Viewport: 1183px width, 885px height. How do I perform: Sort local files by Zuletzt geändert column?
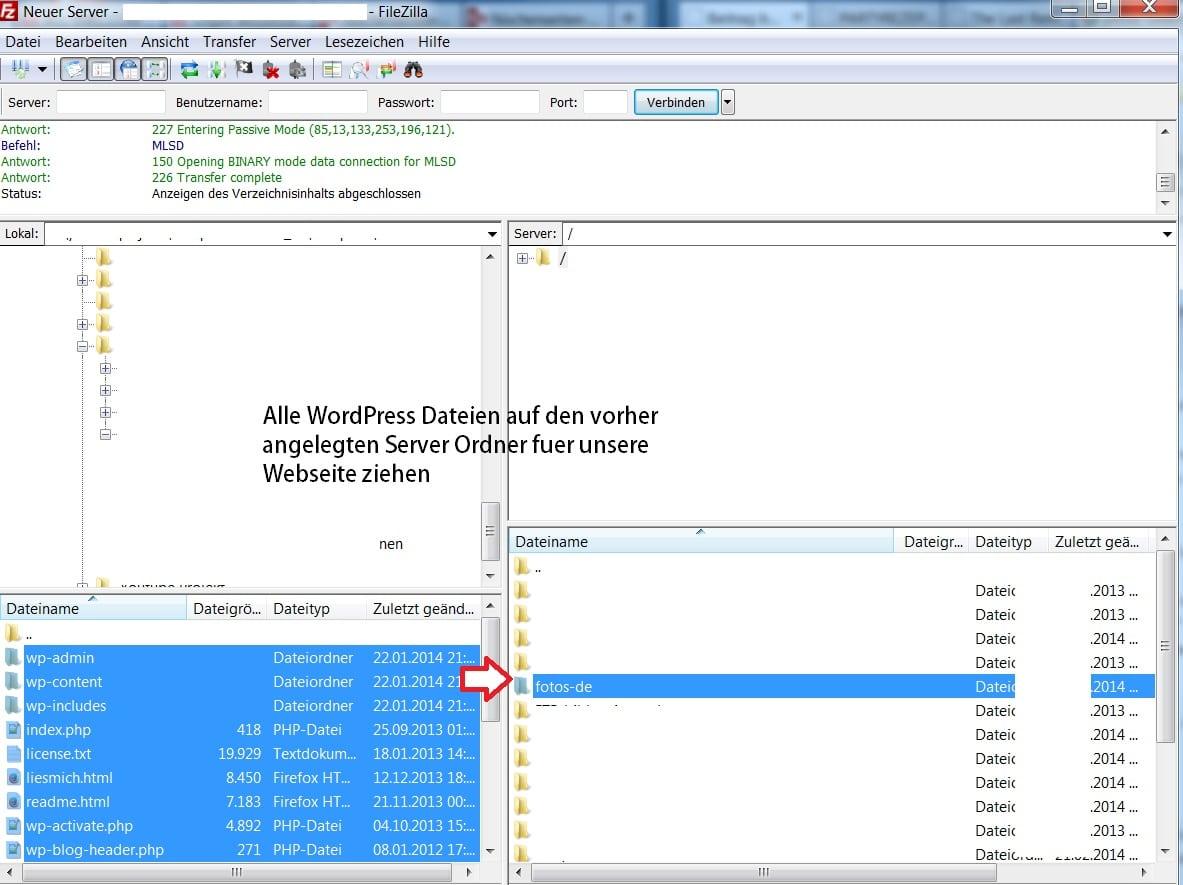pos(423,608)
